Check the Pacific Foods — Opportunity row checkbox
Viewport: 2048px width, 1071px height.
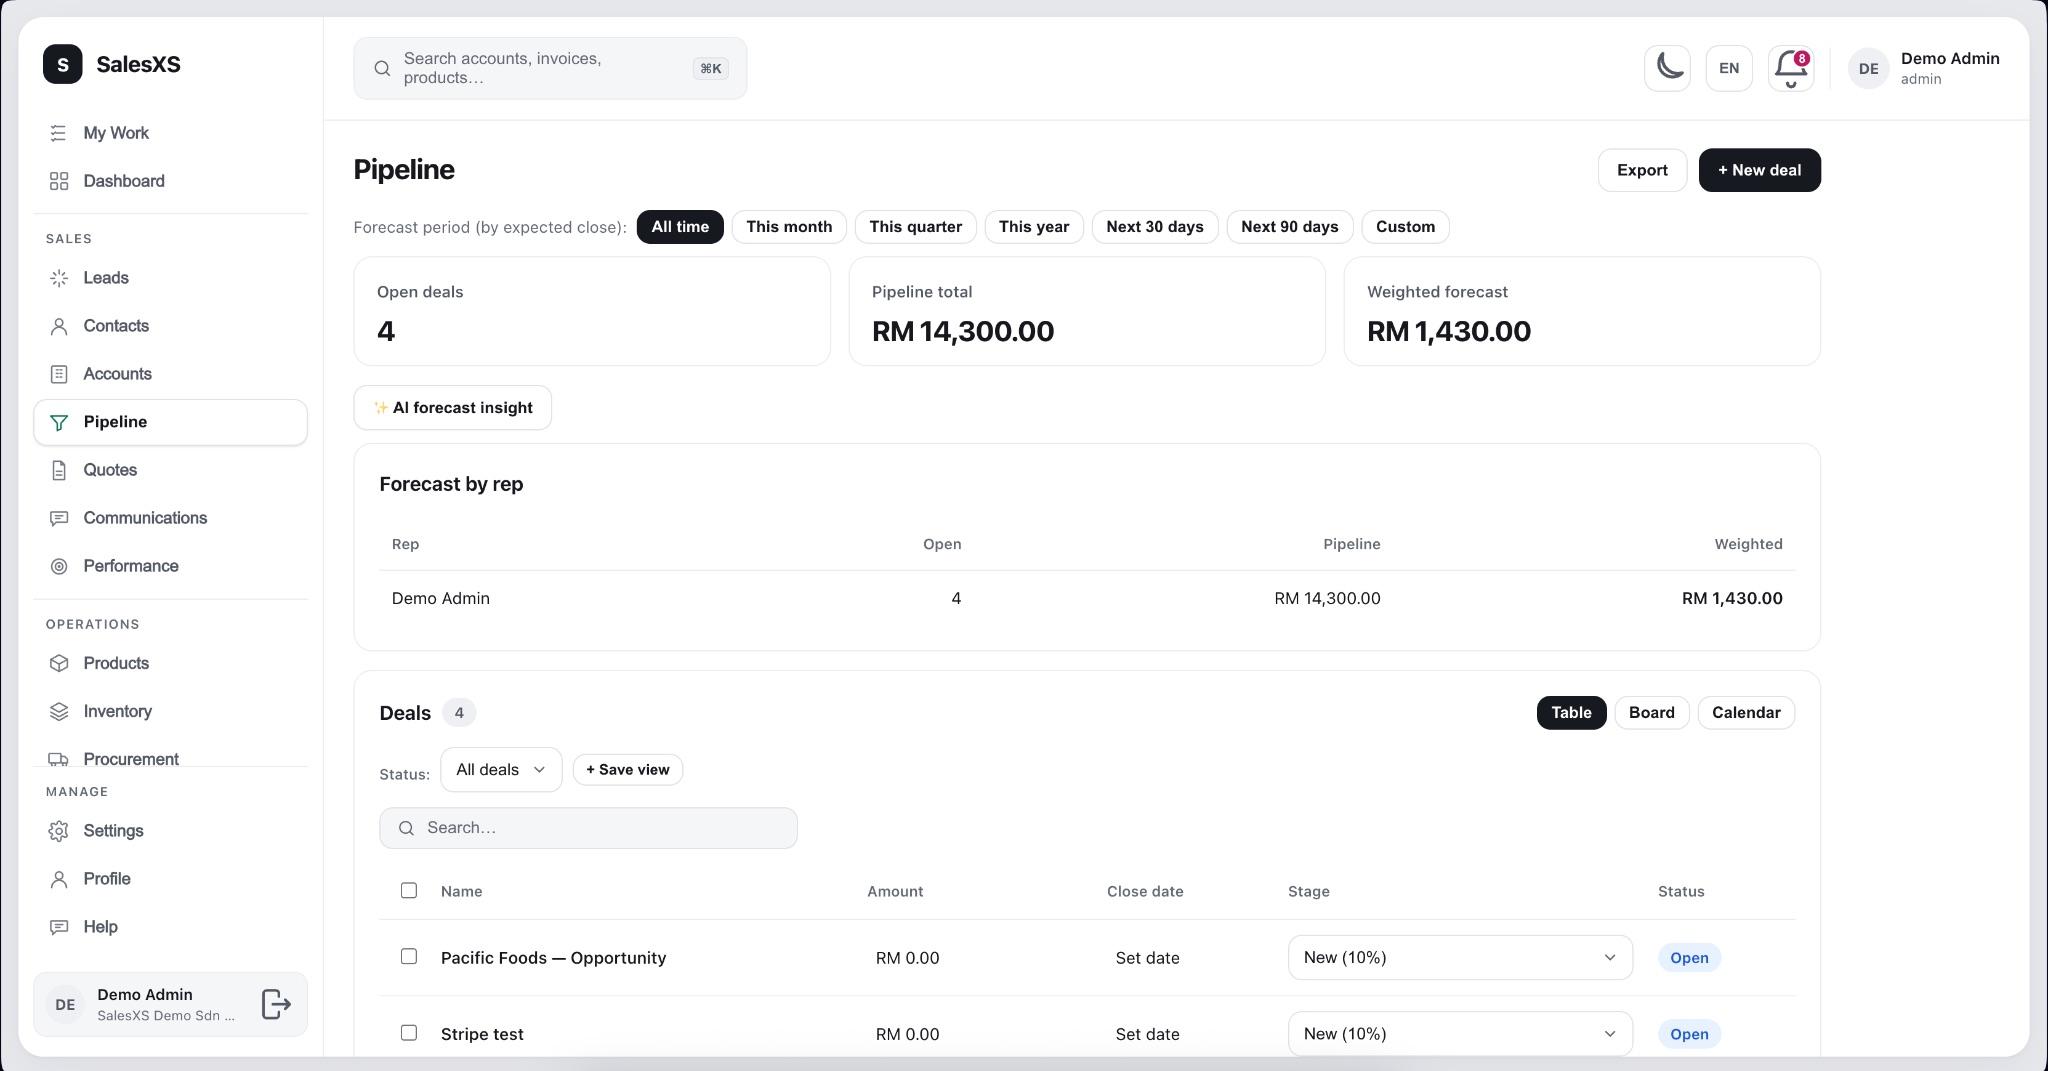(409, 956)
